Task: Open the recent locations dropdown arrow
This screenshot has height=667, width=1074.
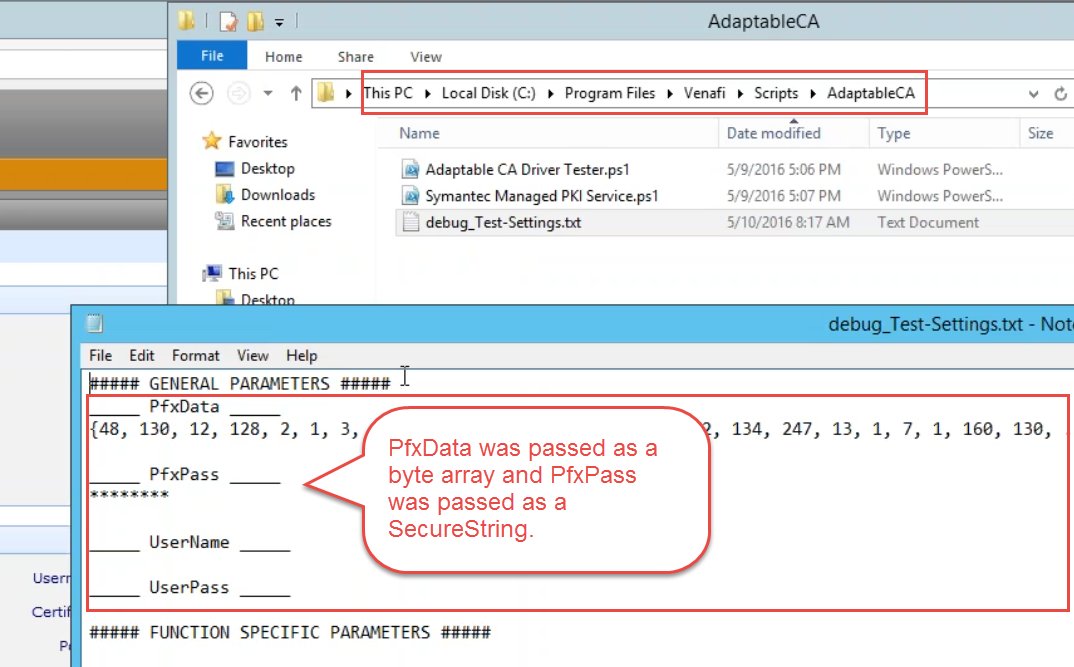Action: point(268,94)
